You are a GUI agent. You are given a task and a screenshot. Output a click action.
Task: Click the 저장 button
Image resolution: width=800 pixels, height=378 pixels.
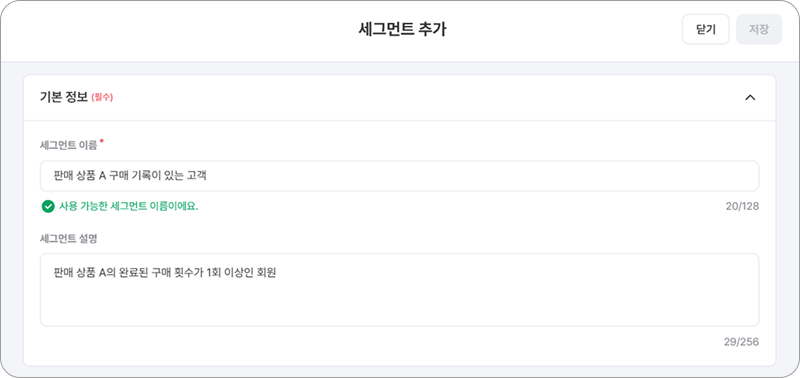click(759, 30)
